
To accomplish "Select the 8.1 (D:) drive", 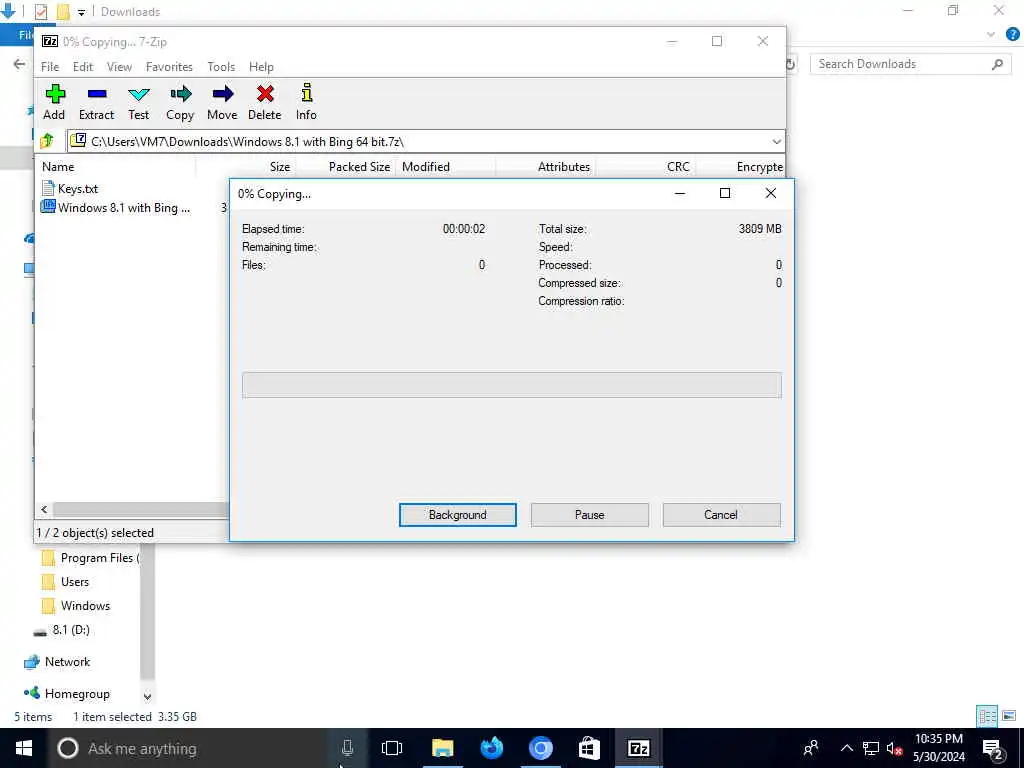I will click(61, 630).
